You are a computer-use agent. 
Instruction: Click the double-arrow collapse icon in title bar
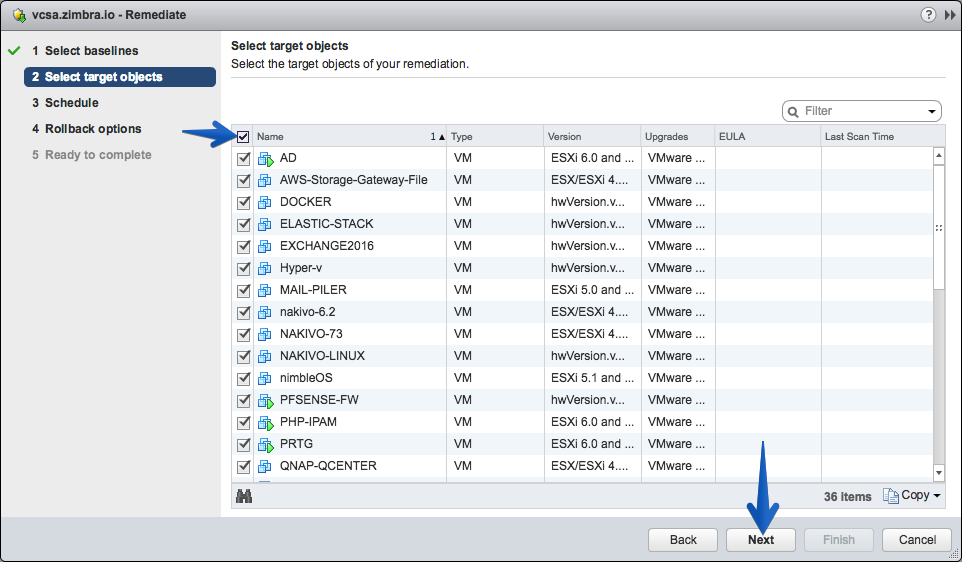[x=950, y=15]
